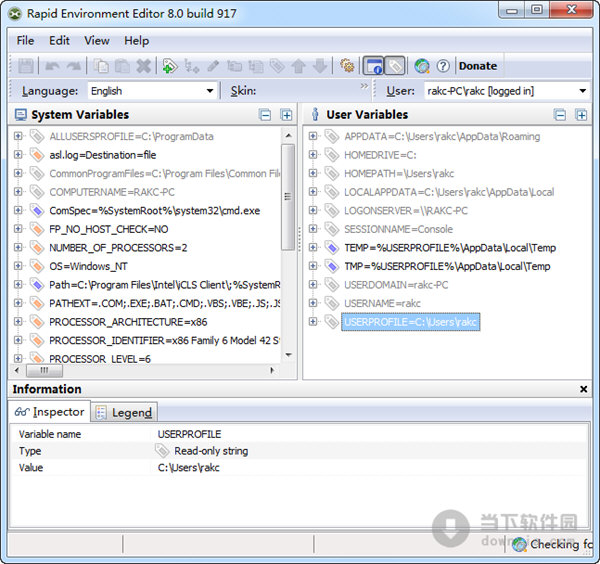
Task: Open the Language dropdown showing English
Action: click(152, 91)
